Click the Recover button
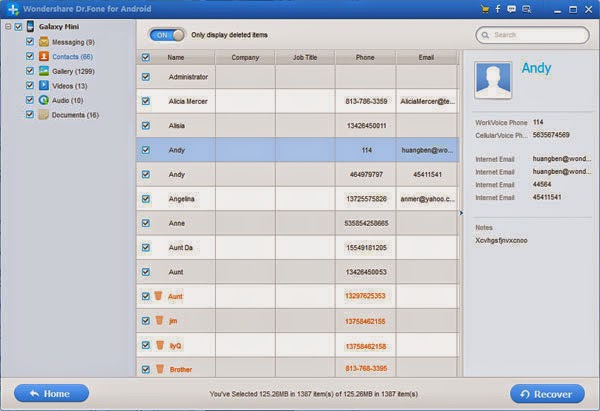600x411 pixels. pyautogui.click(x=547, y=394)
